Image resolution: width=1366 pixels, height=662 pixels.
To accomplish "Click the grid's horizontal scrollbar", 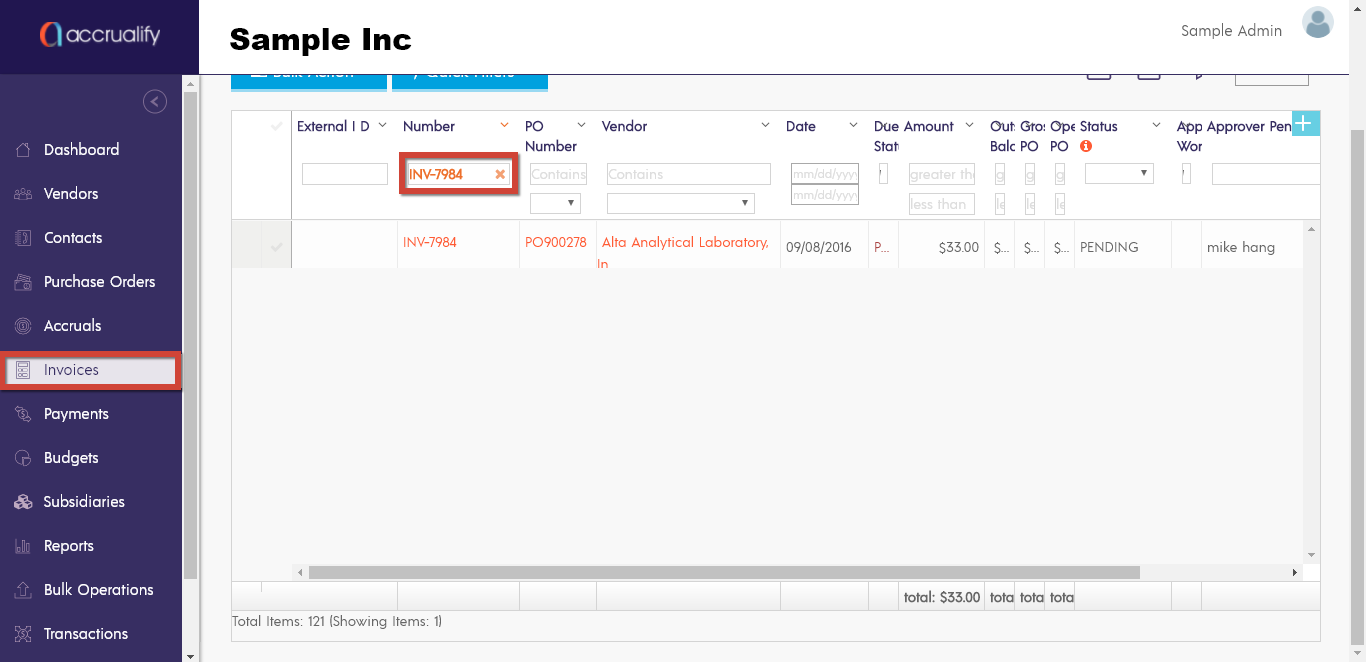I will coord(724,573).
